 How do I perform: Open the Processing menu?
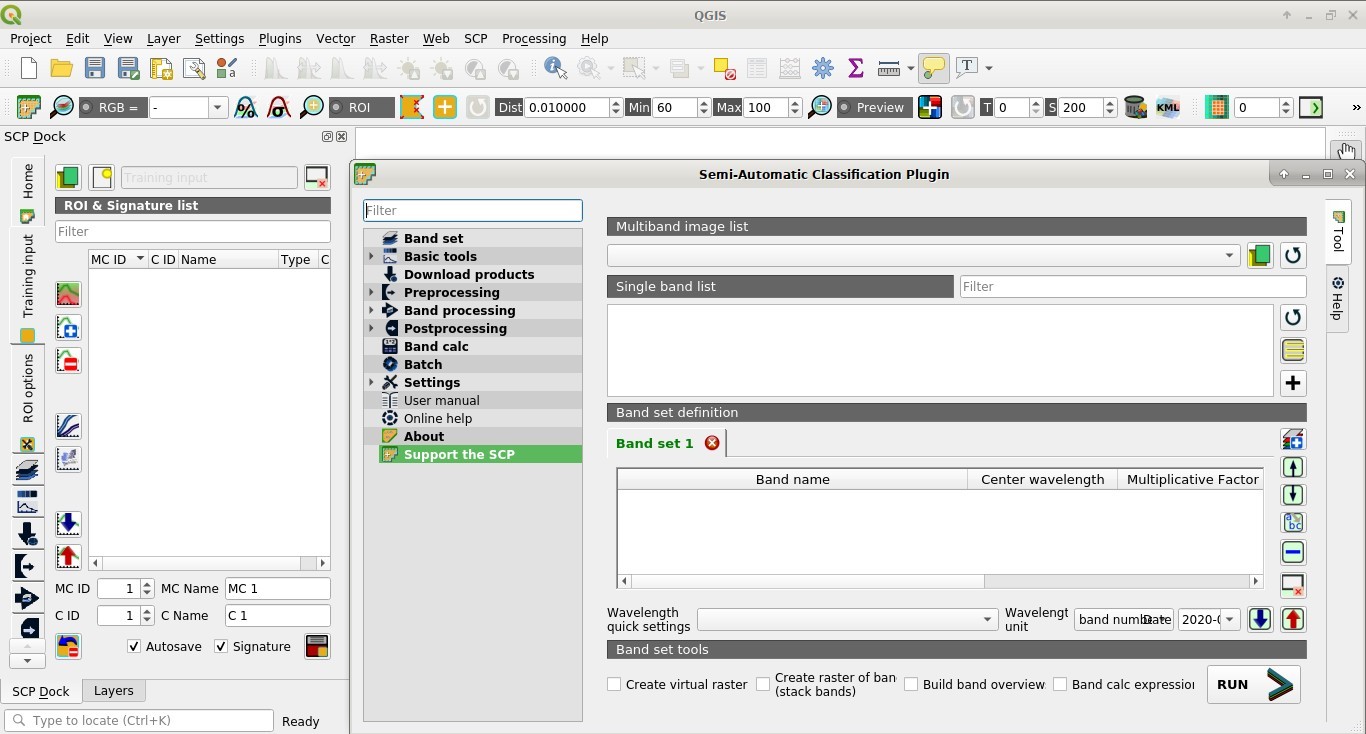pos(534,39)
